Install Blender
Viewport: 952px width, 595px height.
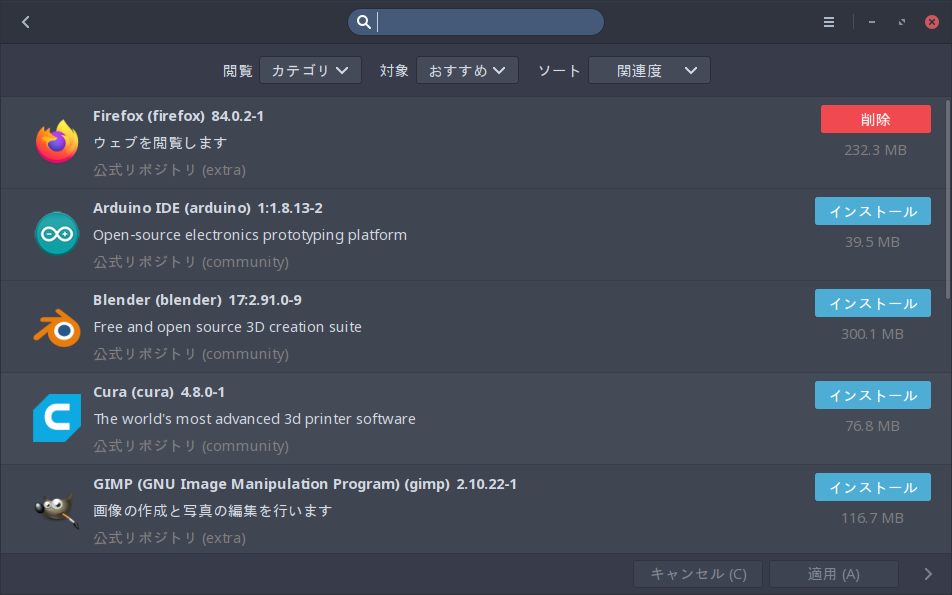[x=872, y=303]
